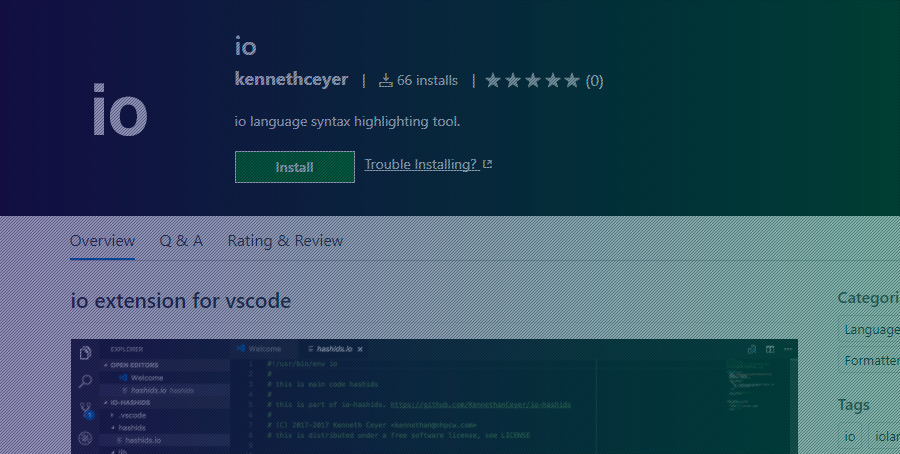The height and width of the screenshot is (454, 900).
Task: Click the (0) review count
Action: (594, 81)
